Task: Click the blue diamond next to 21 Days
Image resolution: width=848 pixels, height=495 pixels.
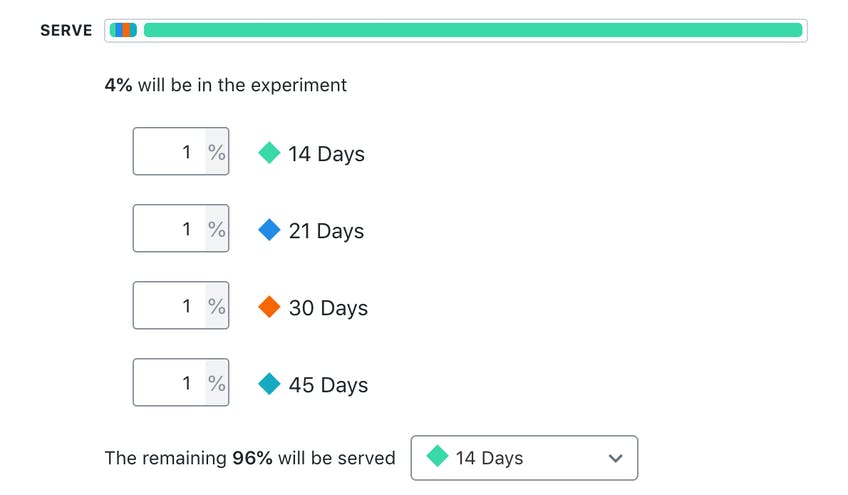Action: [269, 230]
